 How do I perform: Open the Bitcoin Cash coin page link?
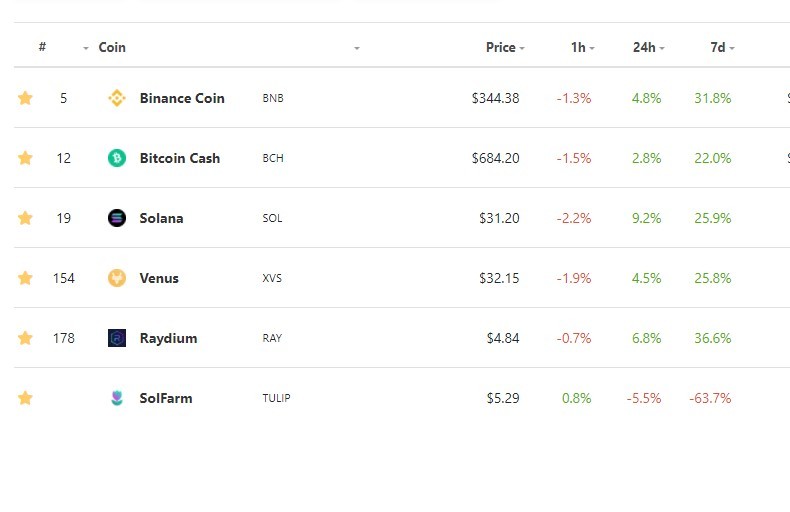point(180,158)
